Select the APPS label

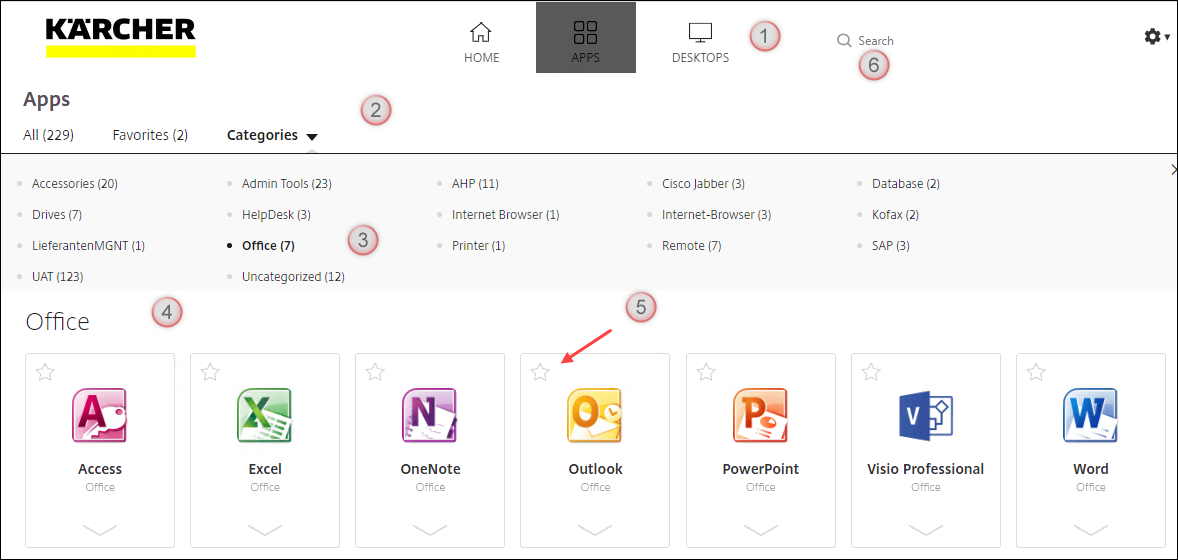(x=585, y=58)
